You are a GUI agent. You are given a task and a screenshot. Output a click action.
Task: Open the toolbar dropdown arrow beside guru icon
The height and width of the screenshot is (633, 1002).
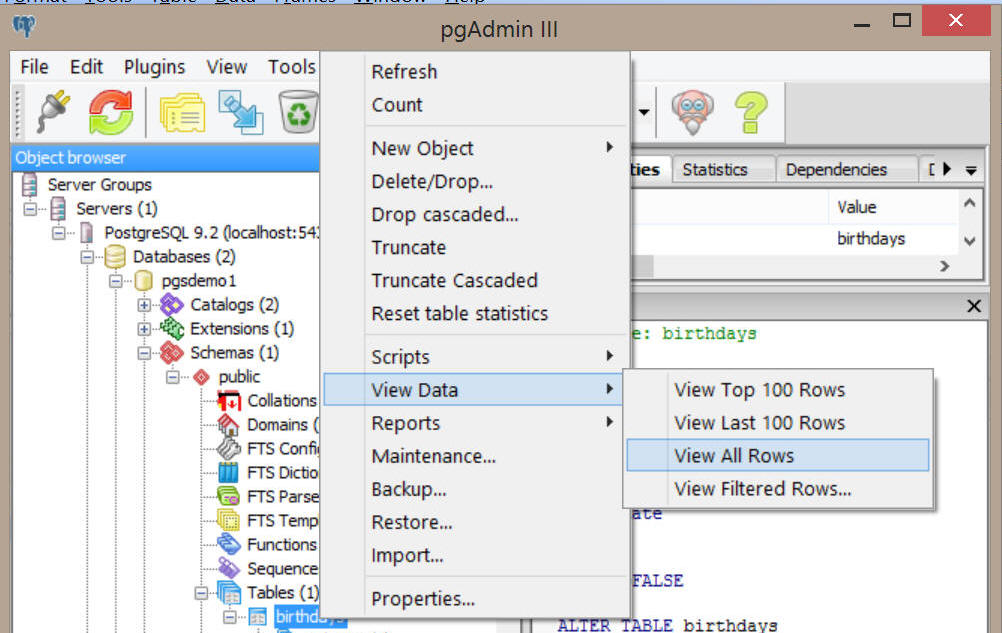[644, 112]
